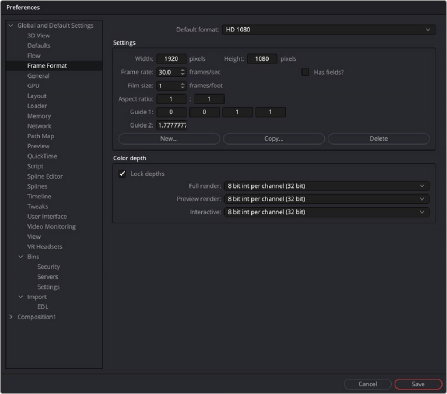Collapse the Bins tree node
The image size is (447, 394).
pyautogui.click(x=21, y=257)
